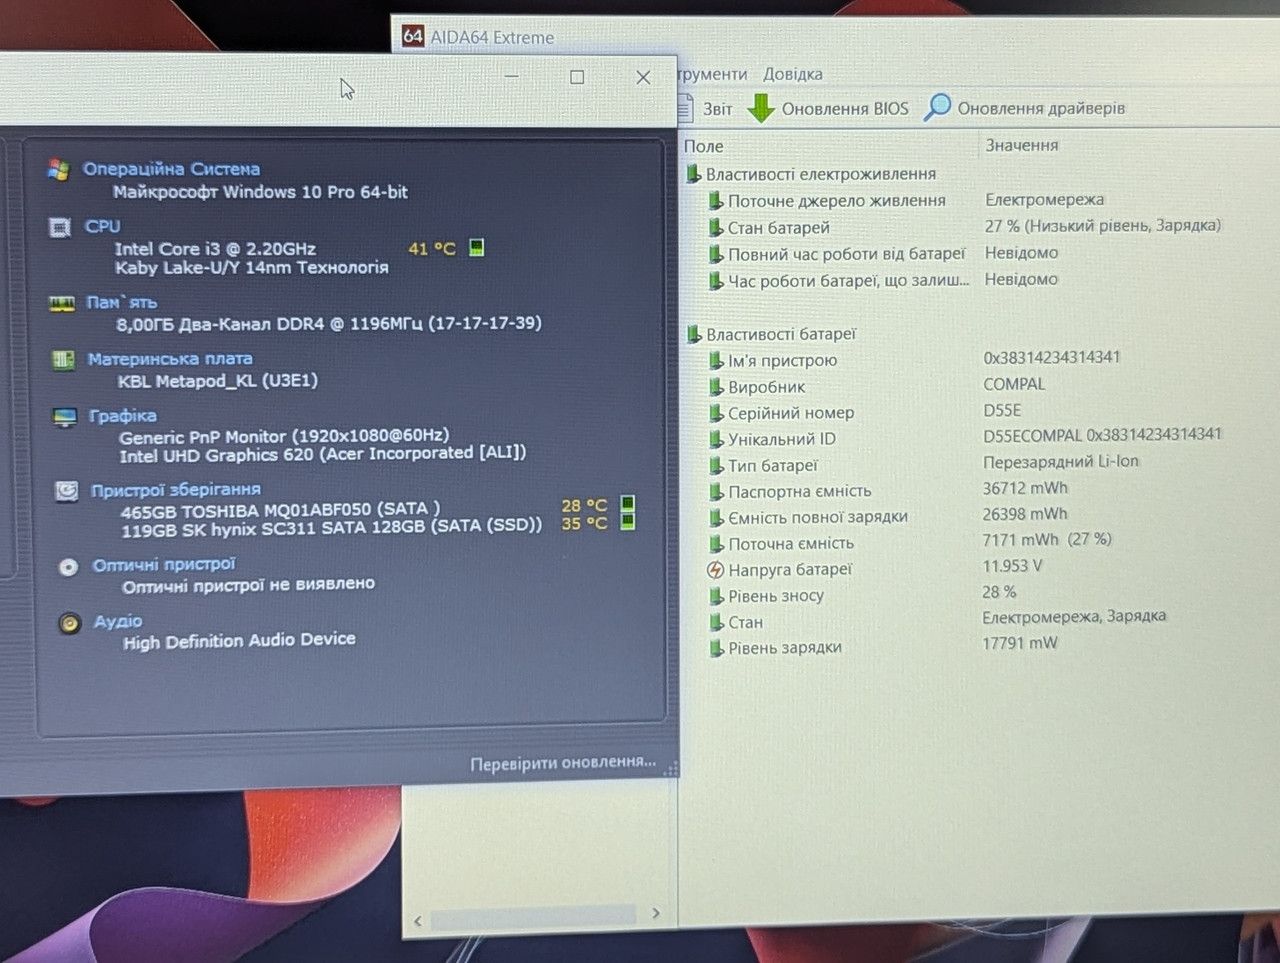
Task: Click the battery icon next to Паспортна ємність
Action: 716,492
